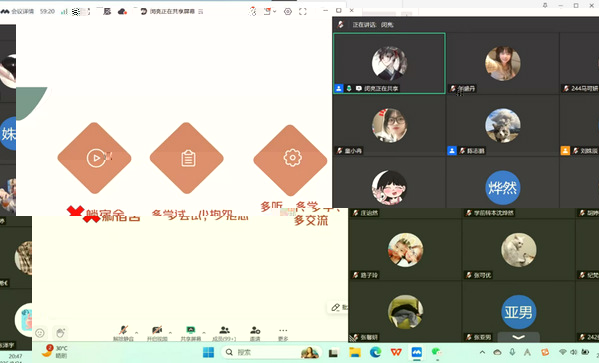
Task: Launch Microsoft Edge from the taskbar
Action: point(376,352)
